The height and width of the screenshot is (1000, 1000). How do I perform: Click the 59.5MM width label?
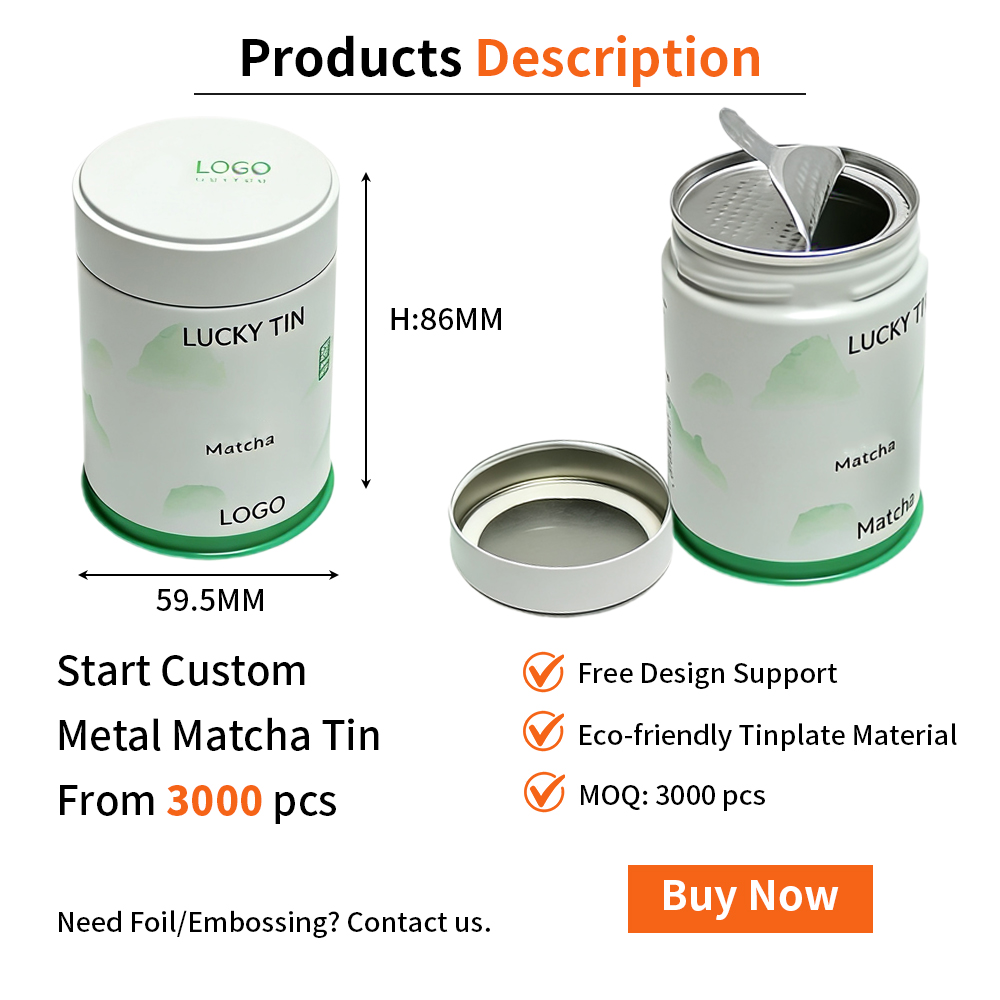[x=210, y=600]
